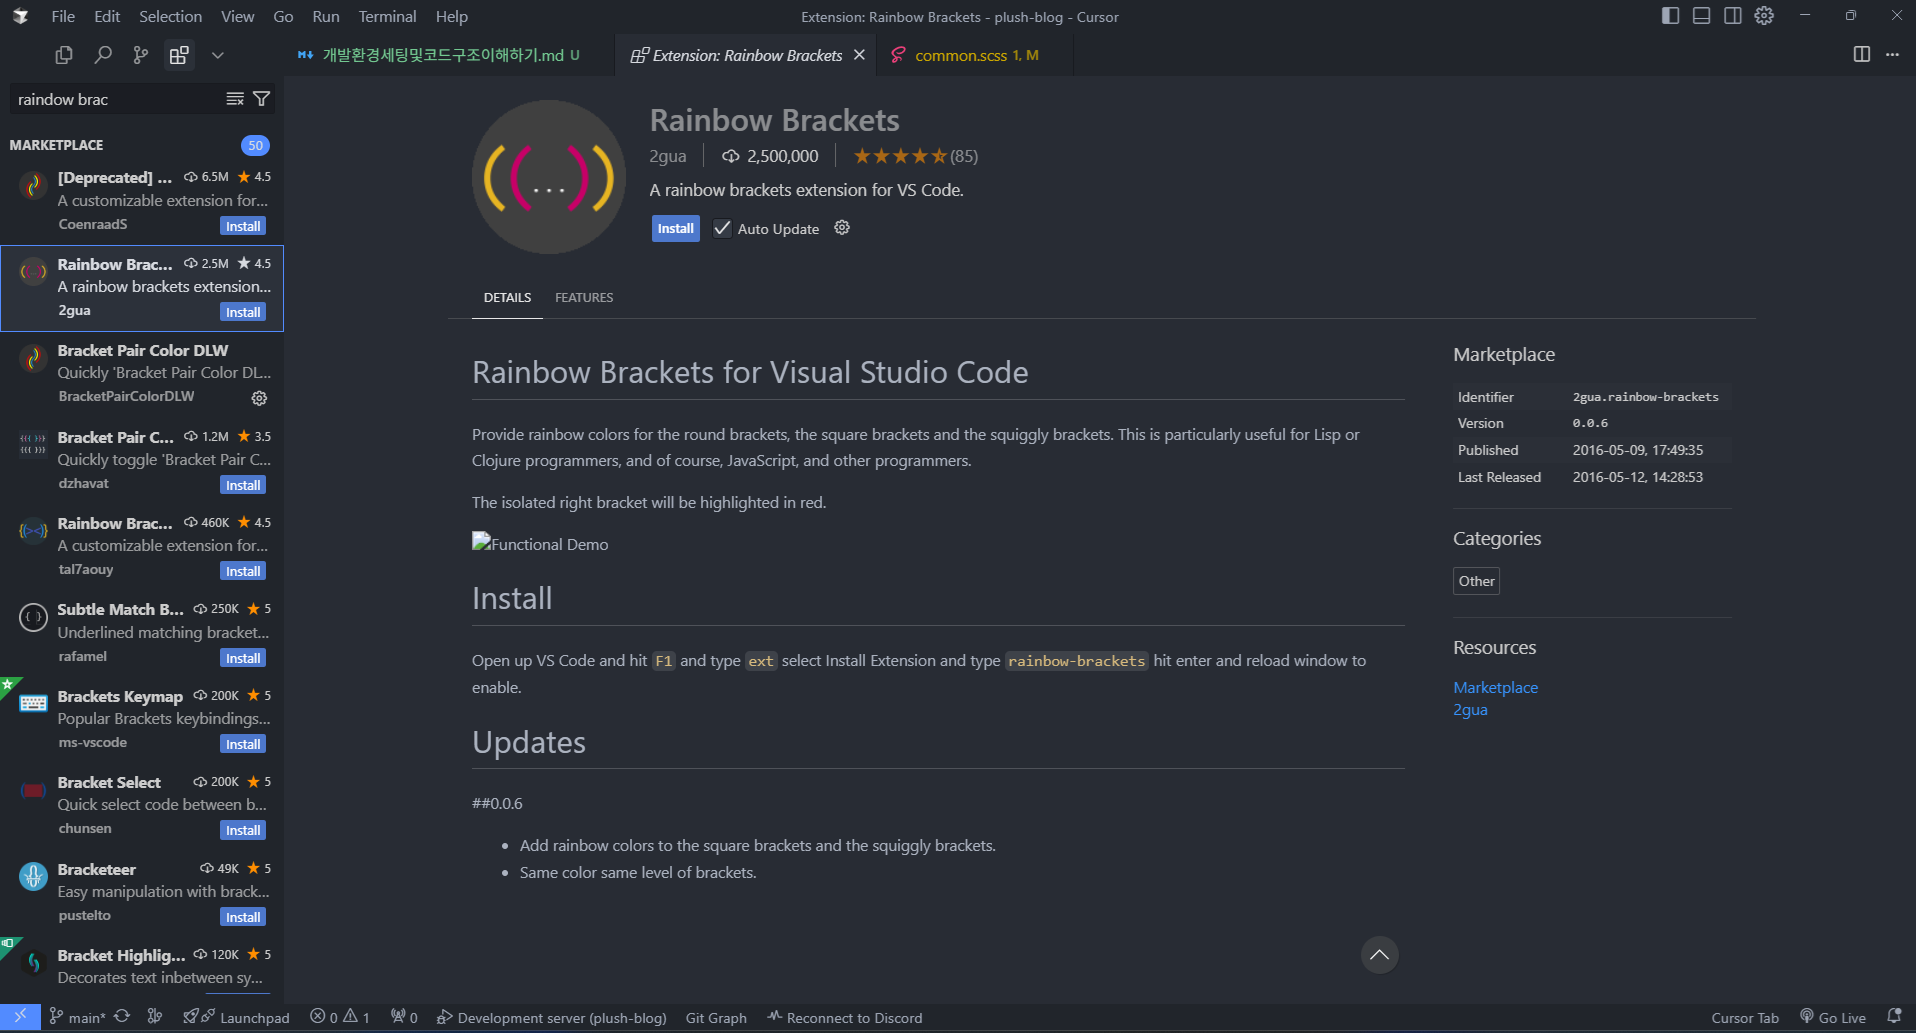Toggle the Auto Update checkbox
1916x1033 pixels.
[722, 229]
